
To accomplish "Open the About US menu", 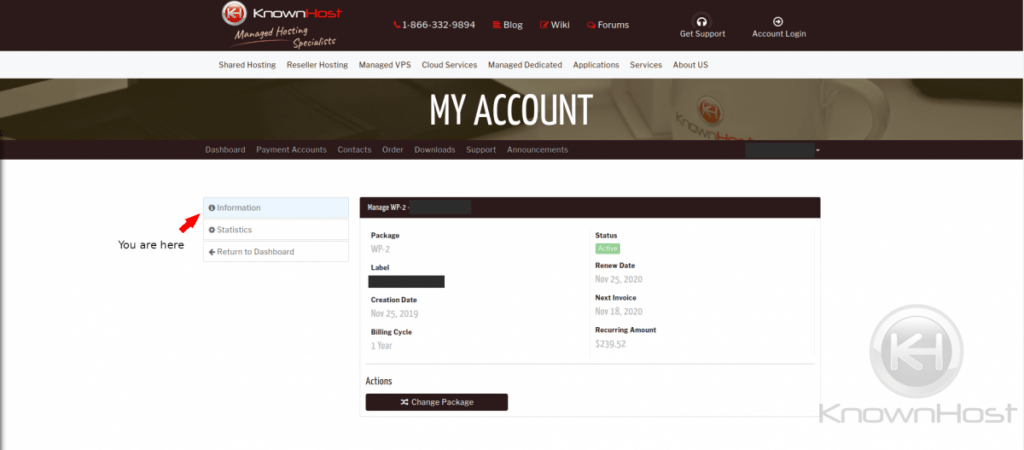I will click(x=690, y=65).
